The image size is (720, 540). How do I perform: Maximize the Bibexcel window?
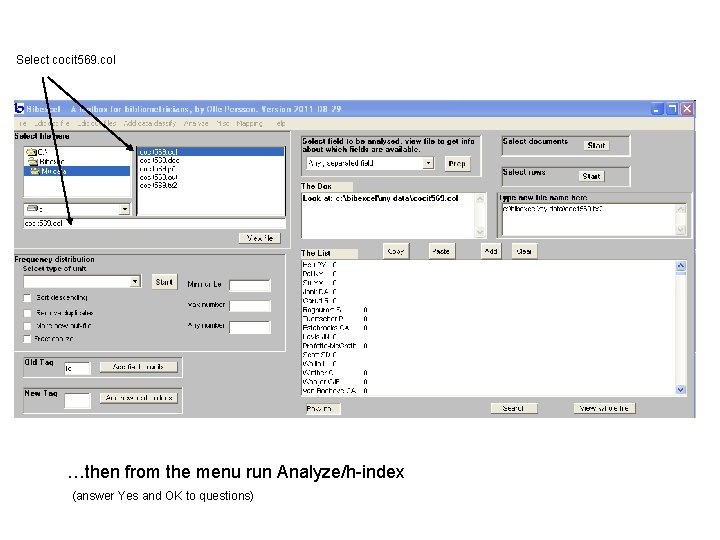[x=672, y=109]
